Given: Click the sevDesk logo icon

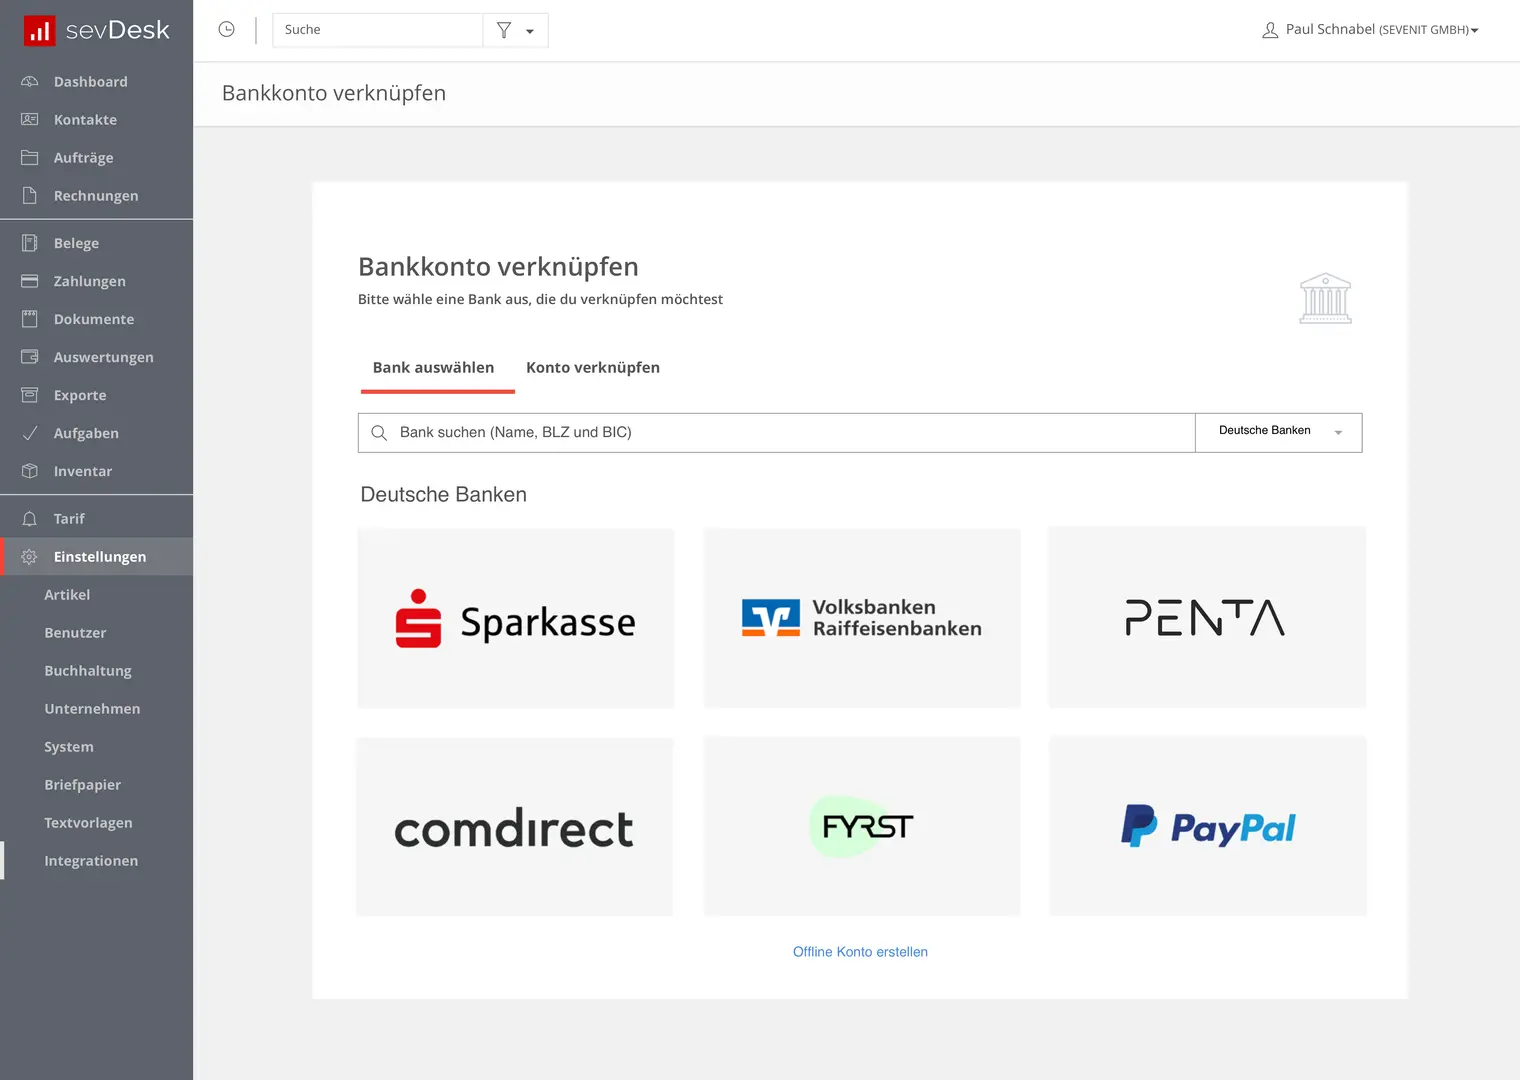Looking at the screenshot, I should coord(39,30).
